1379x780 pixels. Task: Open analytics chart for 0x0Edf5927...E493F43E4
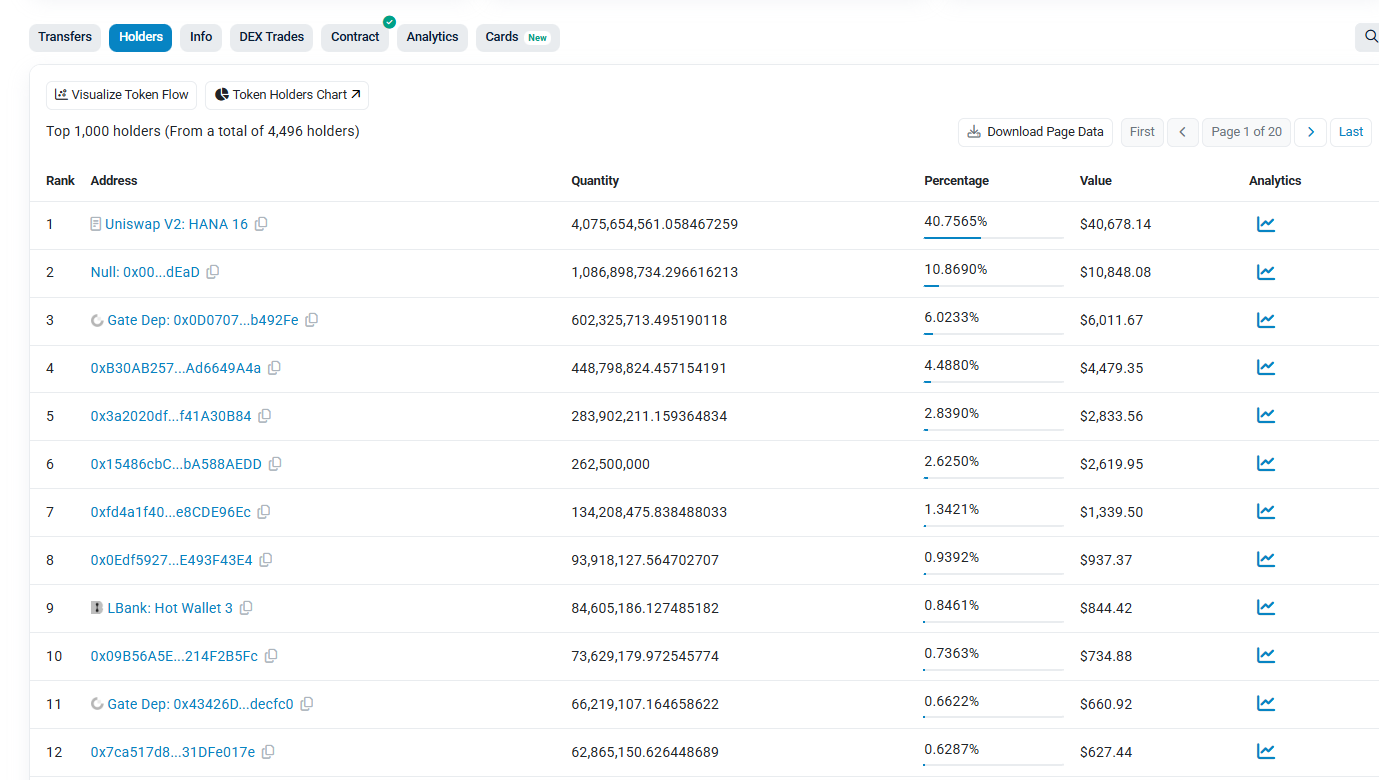[x=1266, y=560]
